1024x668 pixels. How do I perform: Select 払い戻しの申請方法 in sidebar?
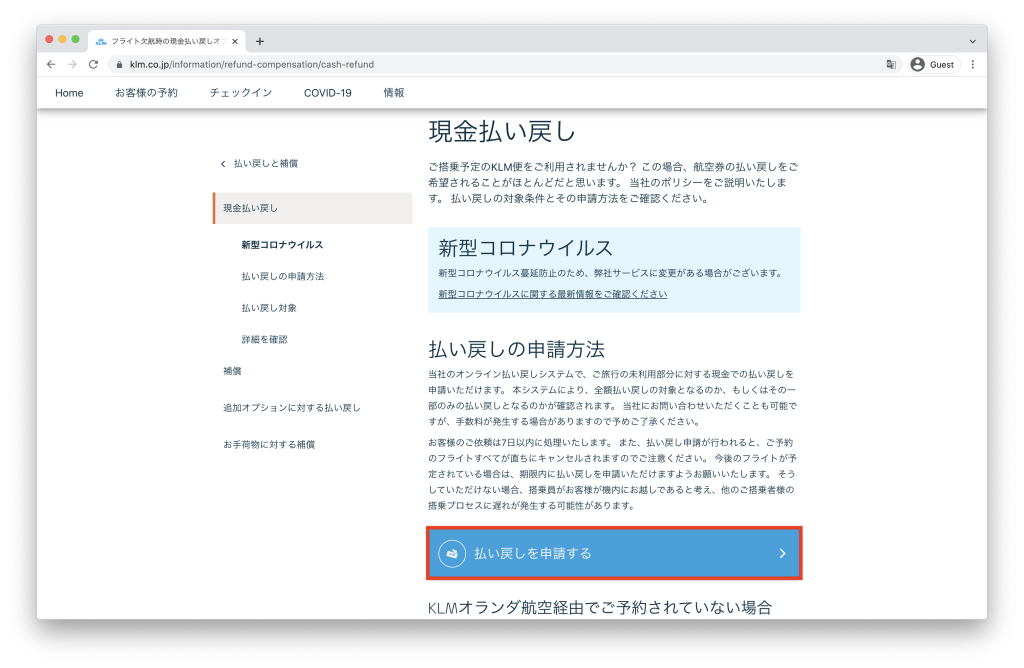(x=282, y=276)
